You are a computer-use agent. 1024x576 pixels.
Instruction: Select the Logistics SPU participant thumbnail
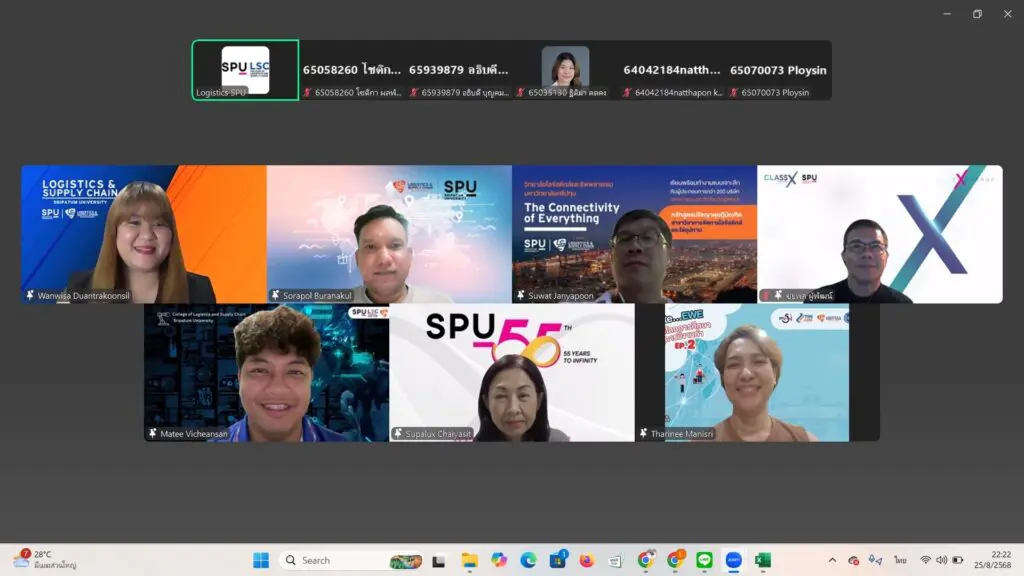(x=246, y=70)
